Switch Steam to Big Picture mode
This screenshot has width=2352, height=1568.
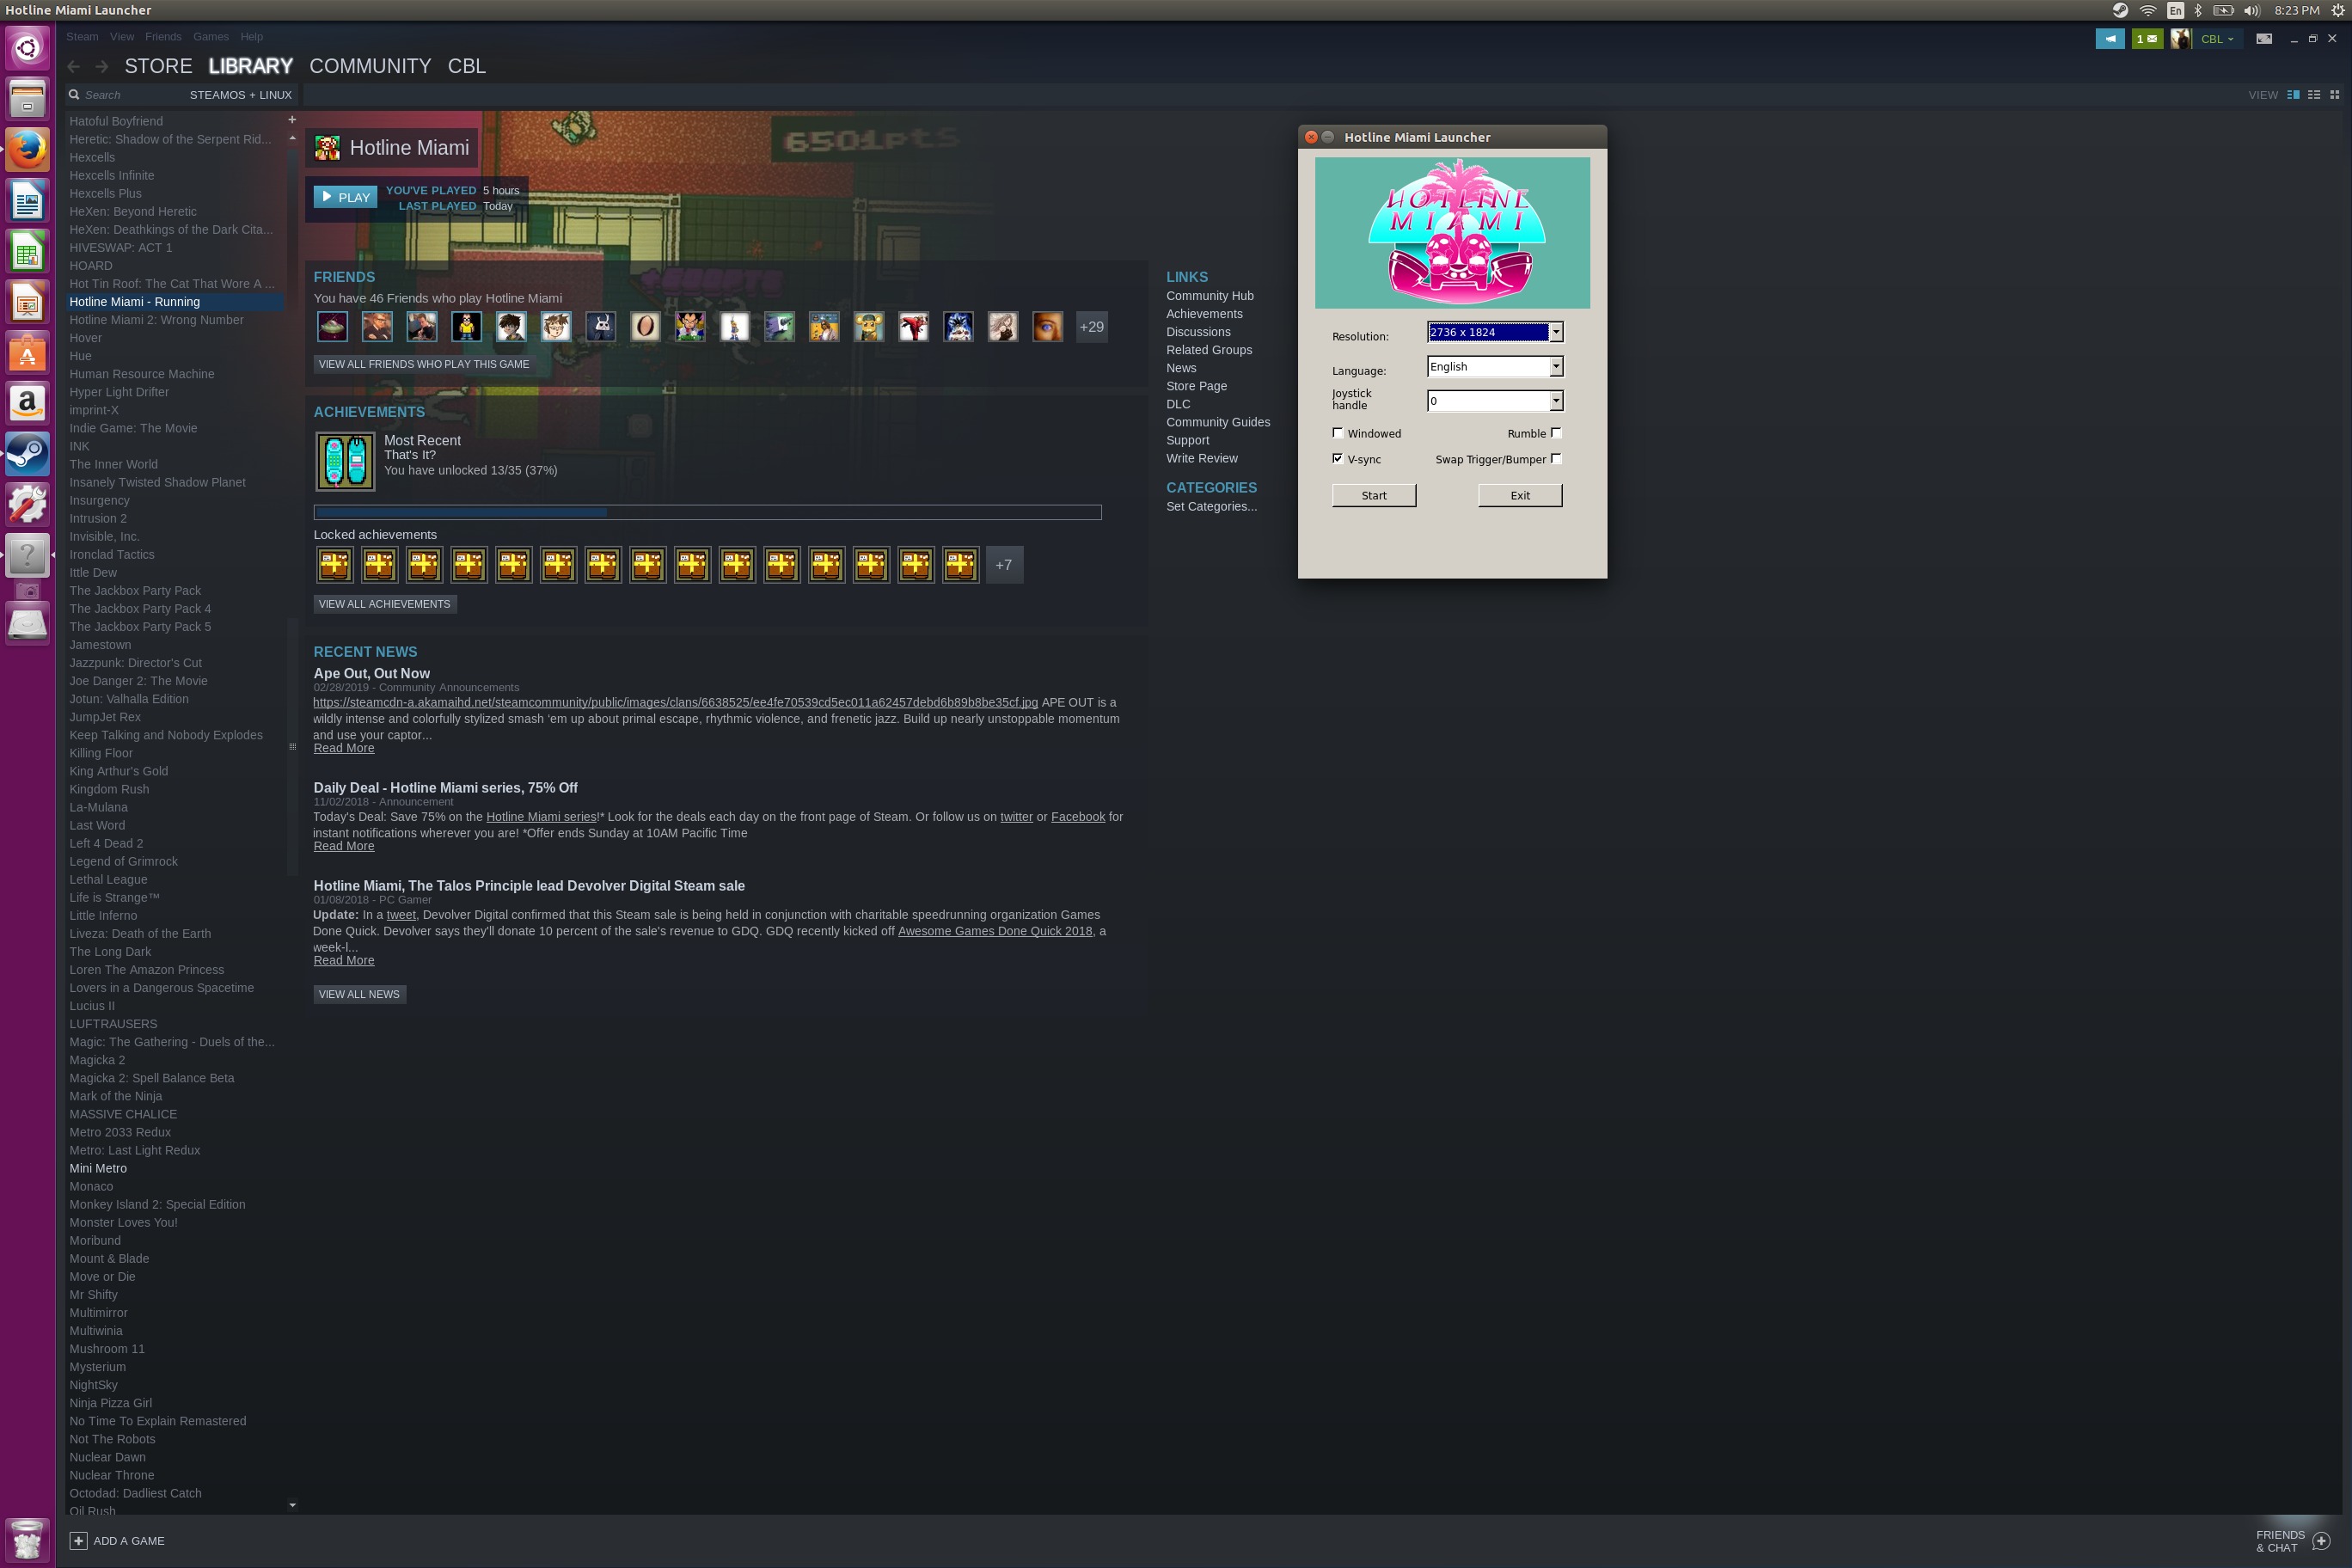tap(2264, 39)
